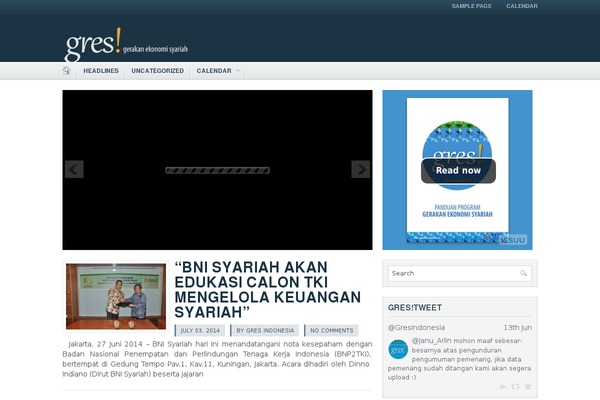The image size is (600, 400).
Task: Click the gerakan ekonomi syariah tagline
Action: pyautogui.click(x=155, y=49)
